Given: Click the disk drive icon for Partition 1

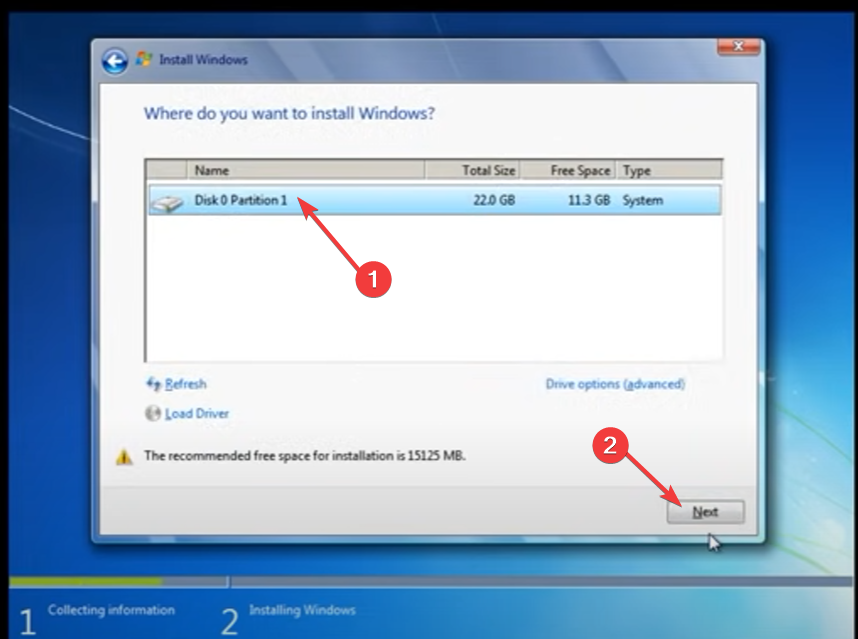Looking at the screenshot, I should coord(167,204).
